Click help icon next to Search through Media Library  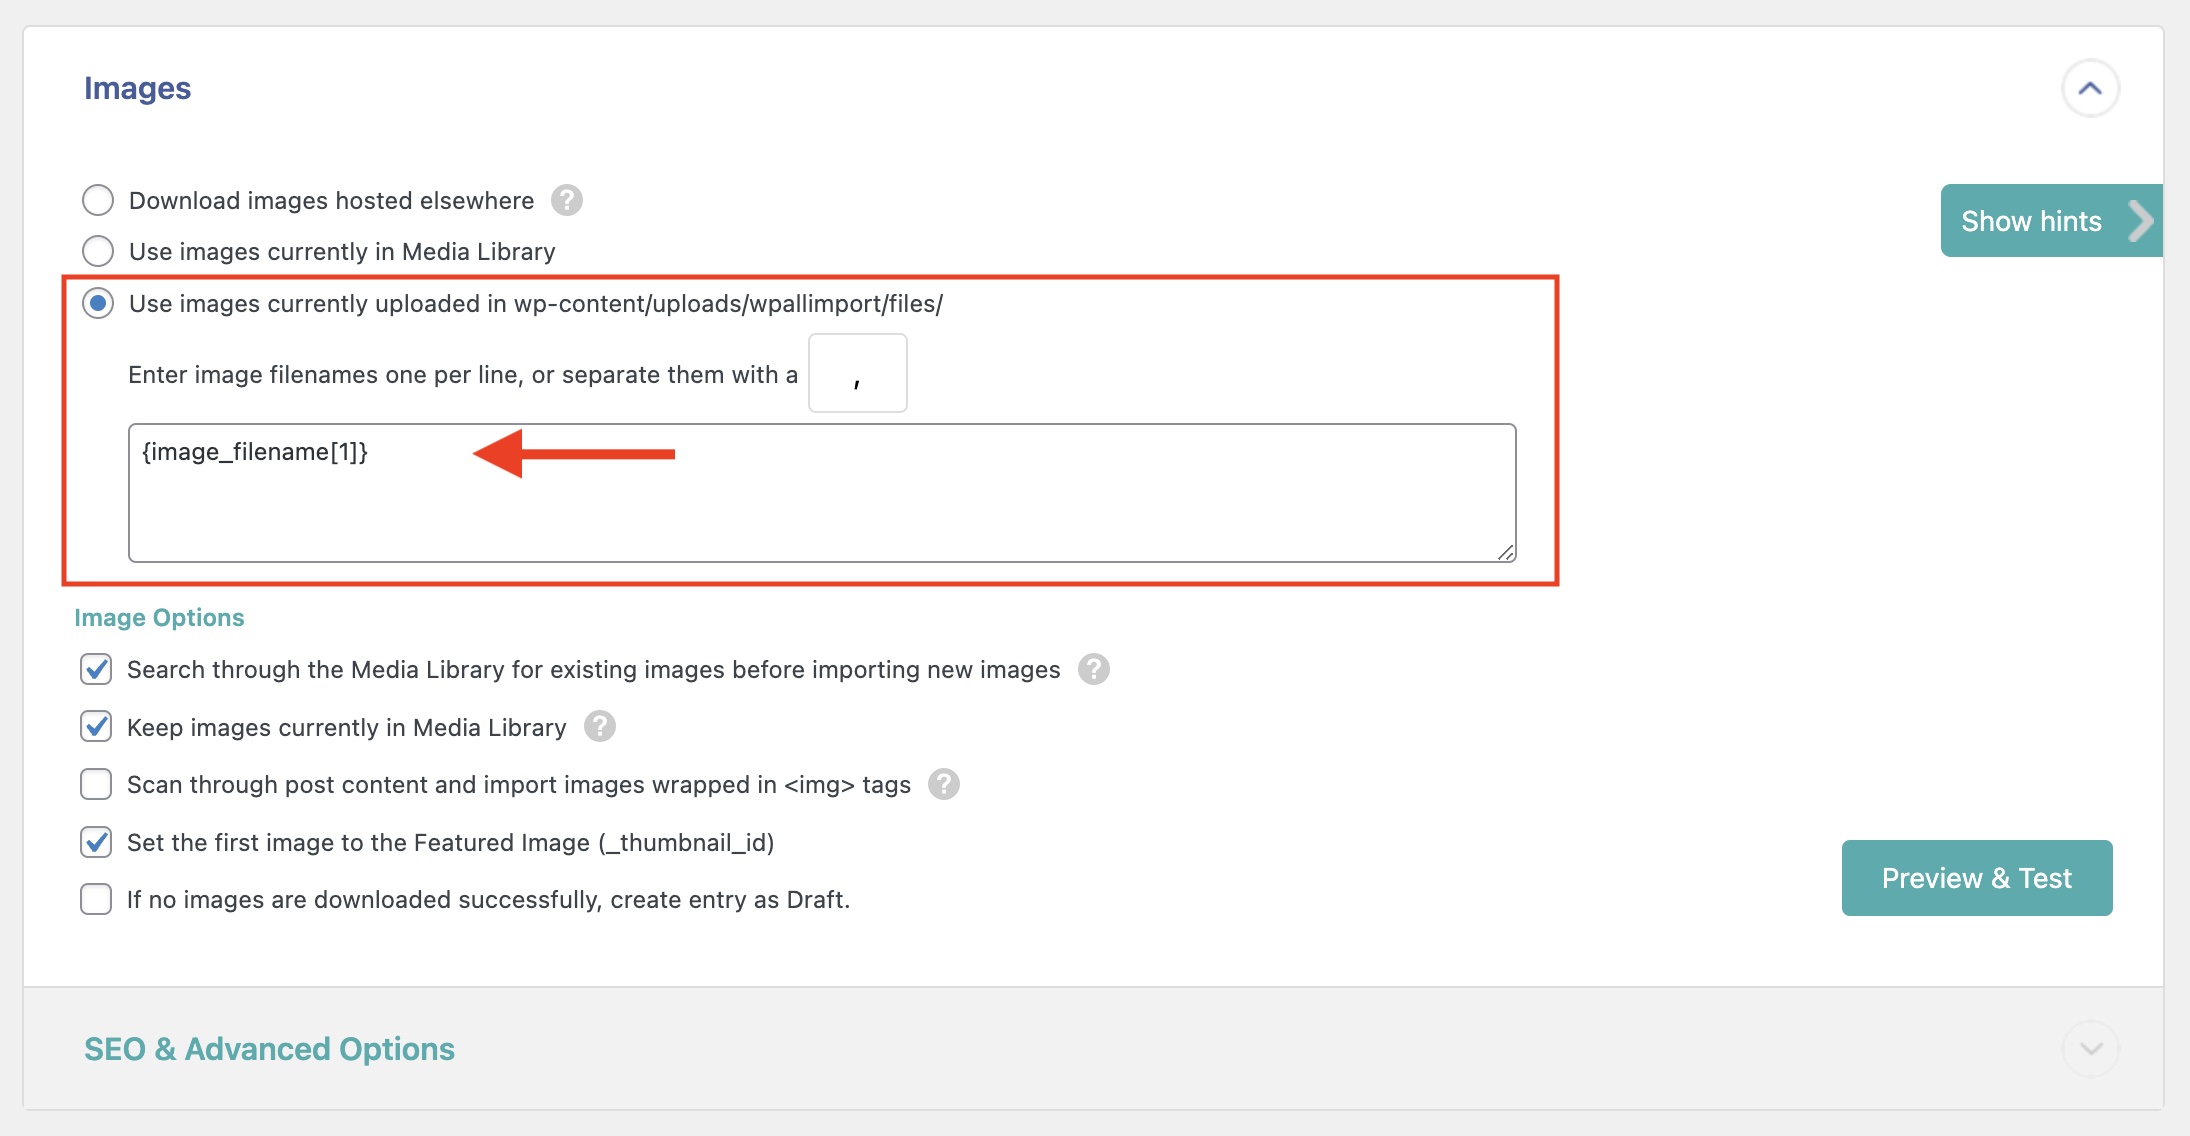pyautogui.click(x=1094, y=669)
